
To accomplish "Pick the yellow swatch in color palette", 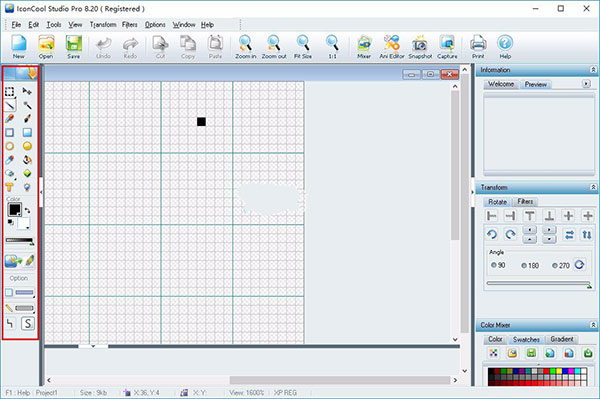I will (x=559, y=371).
